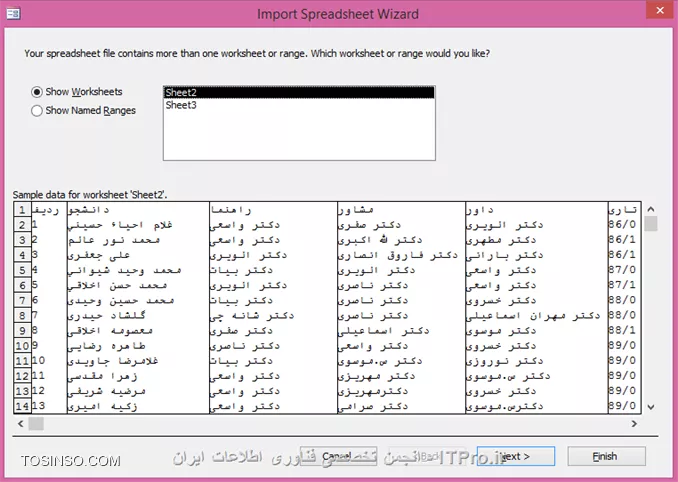Click the Next button
The height and width of the screenshot is (482, 678).
pyautogui.click(x=516, y=456)
